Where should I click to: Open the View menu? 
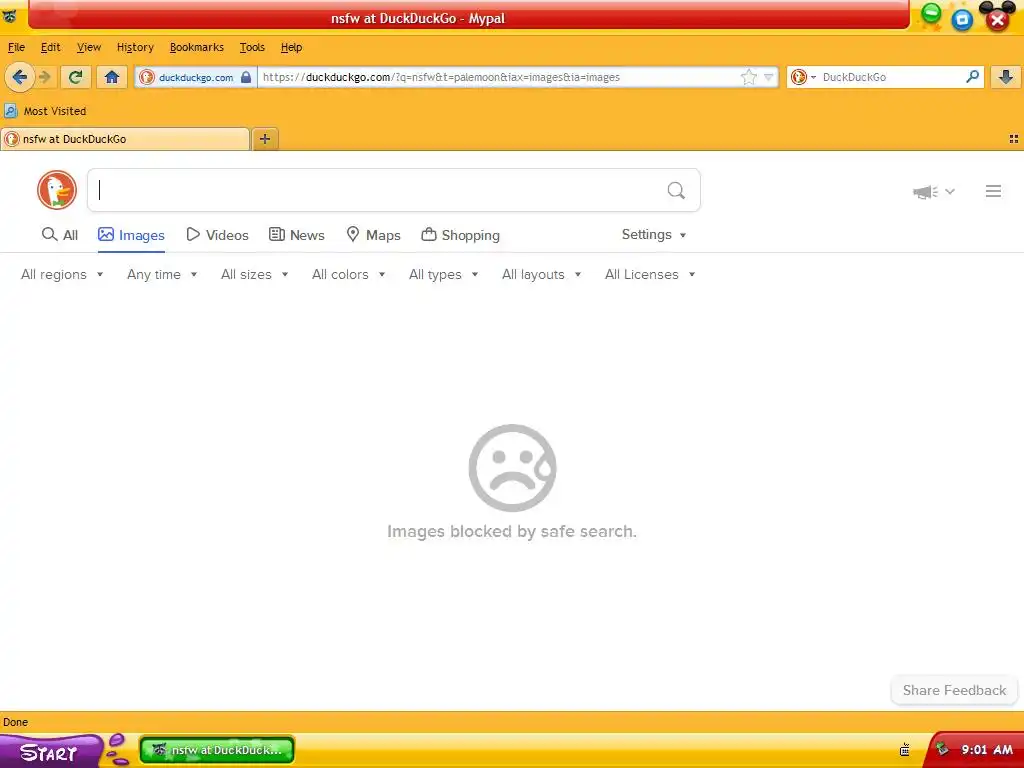tap(89, 47)
